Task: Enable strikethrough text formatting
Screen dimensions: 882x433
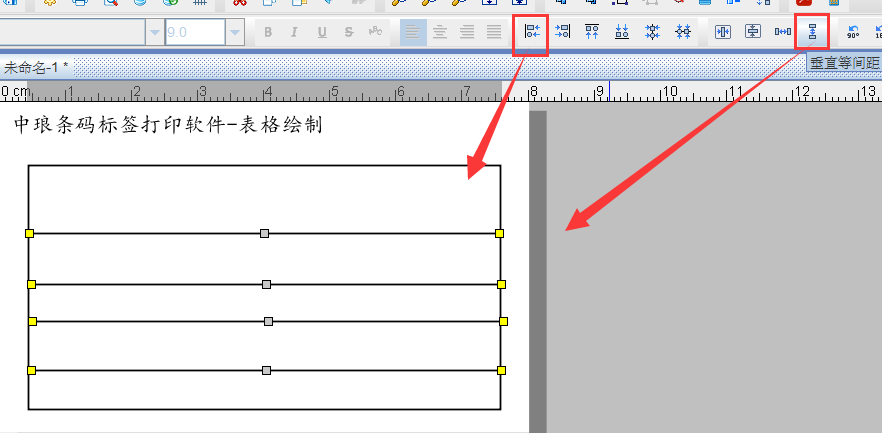Action: coord(349,32)
